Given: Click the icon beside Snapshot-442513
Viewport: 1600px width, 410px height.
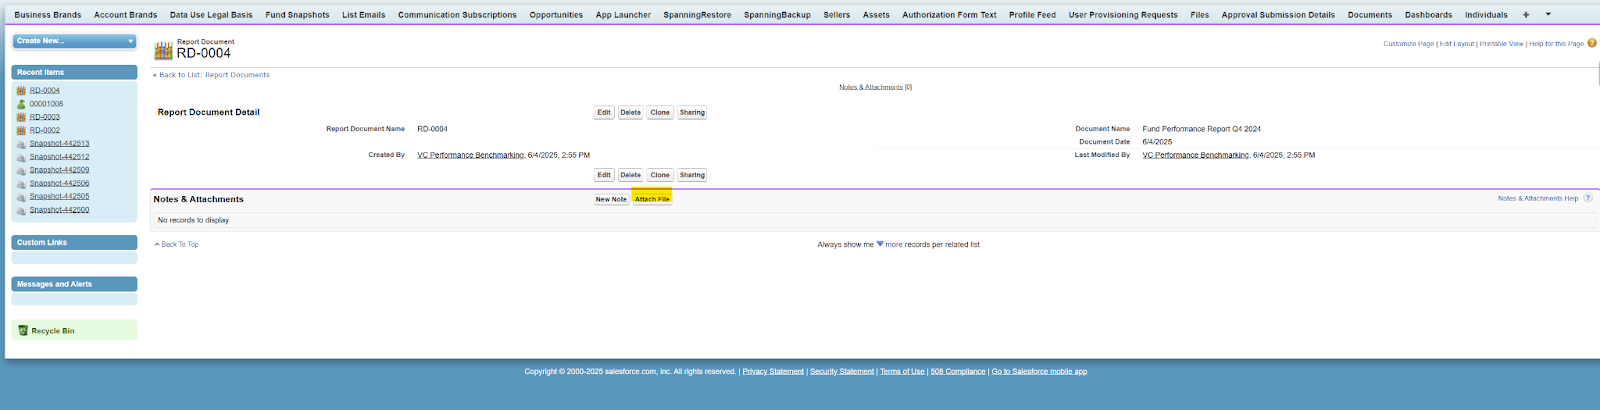Looking at the screenshot, I should tap(21, 144).
